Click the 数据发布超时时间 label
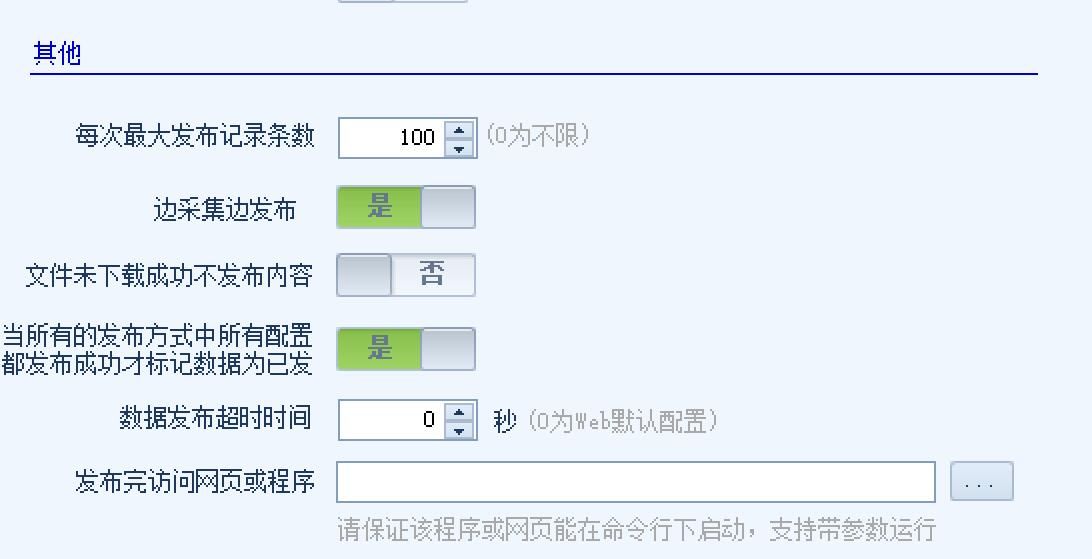The height and width of the screenshot is (559, 1092). point(215,418)
